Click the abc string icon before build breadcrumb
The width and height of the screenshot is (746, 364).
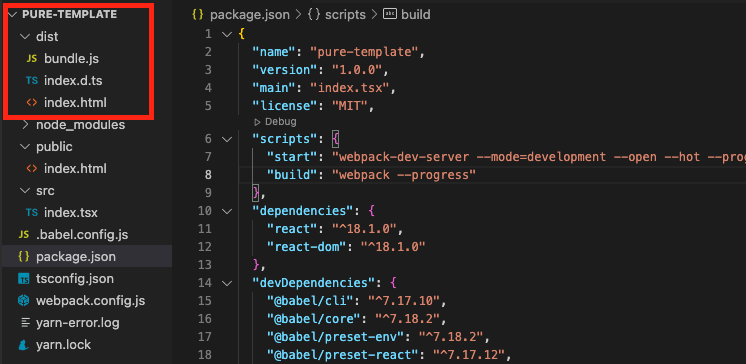(390, 14)
